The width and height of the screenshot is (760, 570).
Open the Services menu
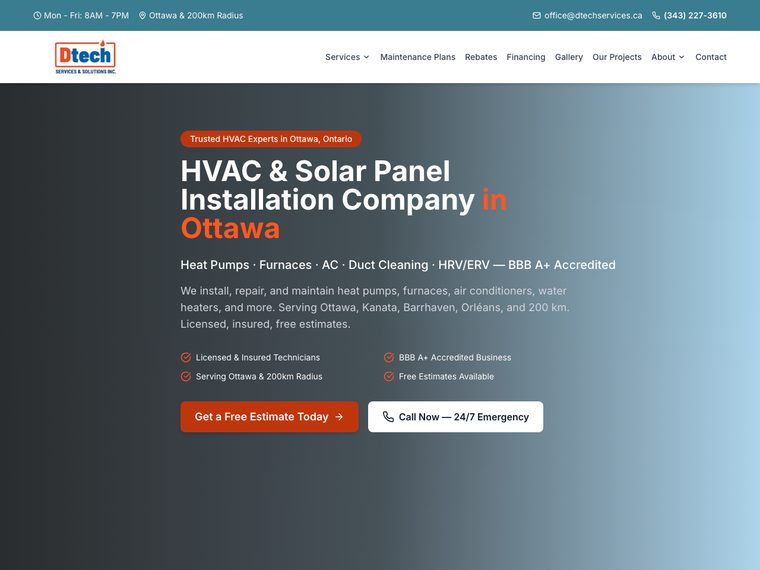[348, 57]
